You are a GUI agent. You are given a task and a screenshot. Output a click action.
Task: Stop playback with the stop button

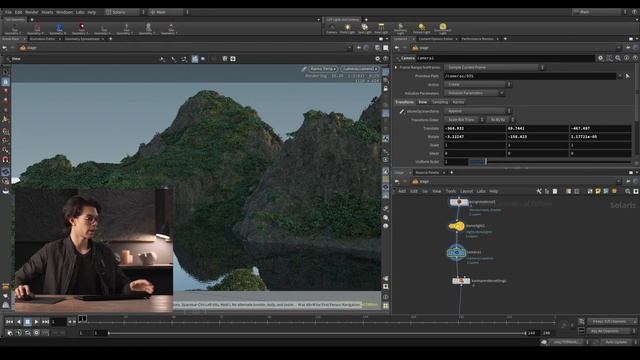coord(27,322)
